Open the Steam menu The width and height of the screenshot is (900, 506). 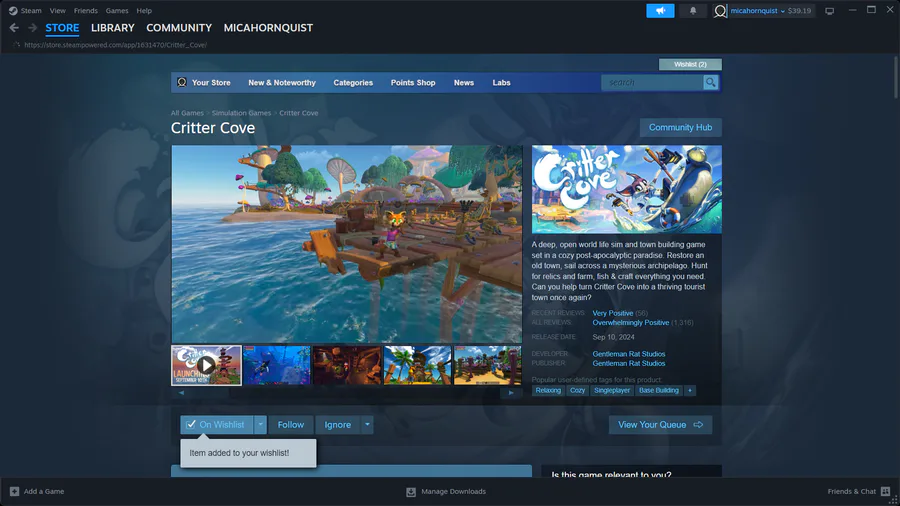[x=31, y=10]
